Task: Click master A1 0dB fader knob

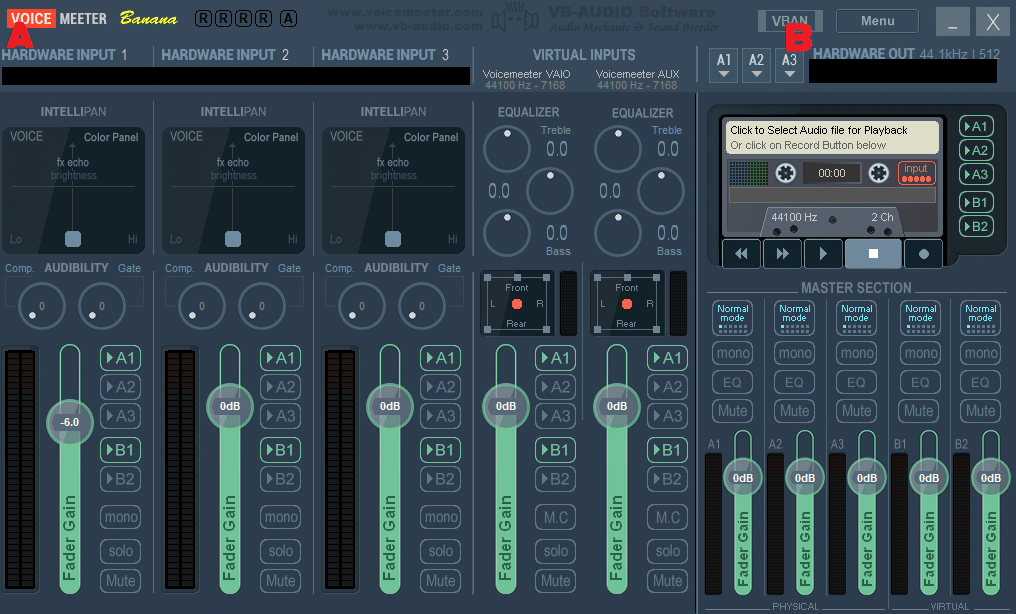Action: (743, 478)
